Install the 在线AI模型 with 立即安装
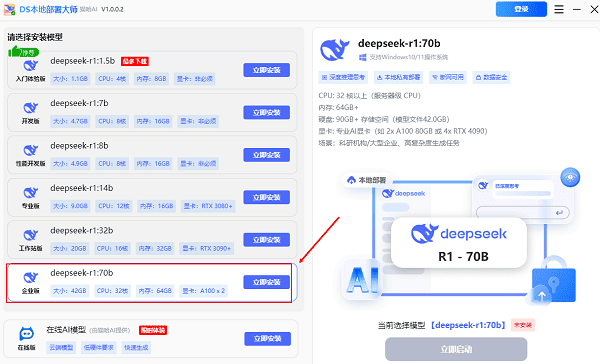600x364 pixels. [267, 339]
